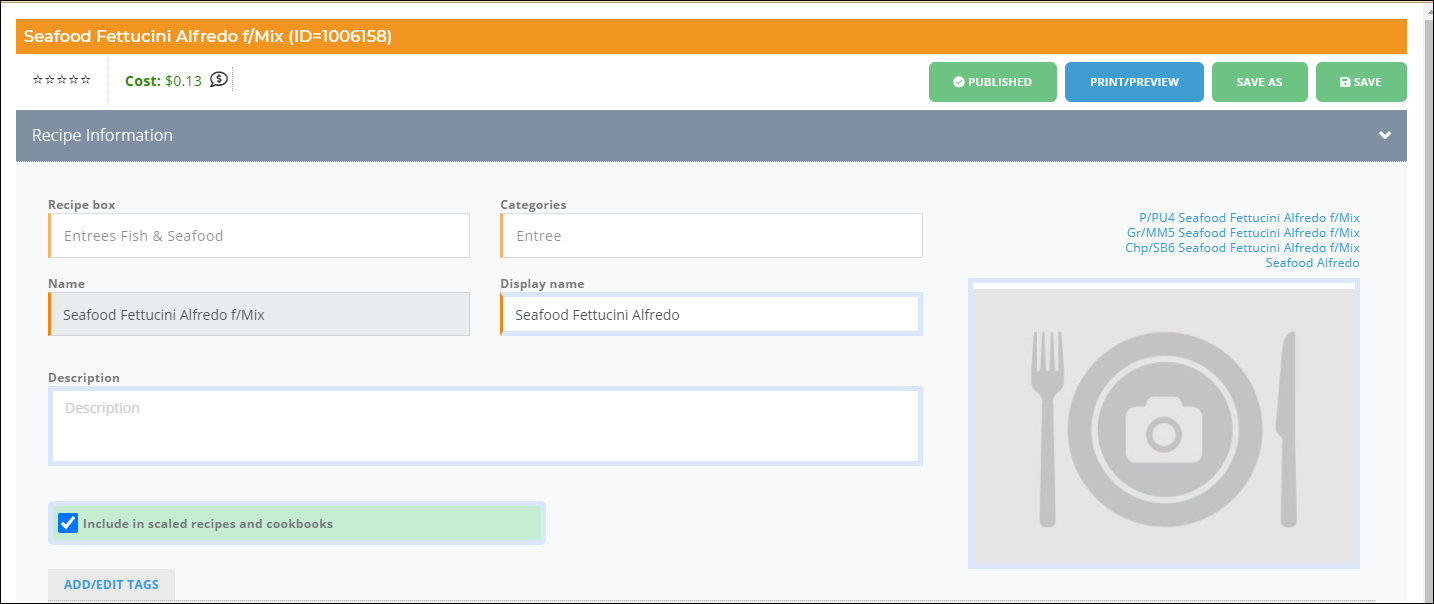Click the floppy disk icon on SAVE button

coord(1344,82)
